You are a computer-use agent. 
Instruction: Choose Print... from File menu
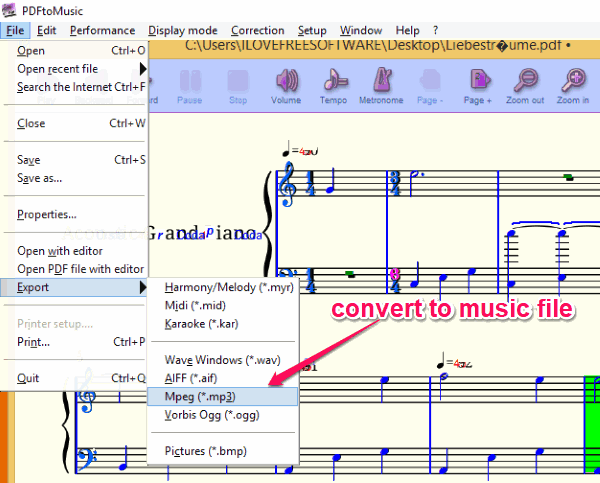click(75, 342)
